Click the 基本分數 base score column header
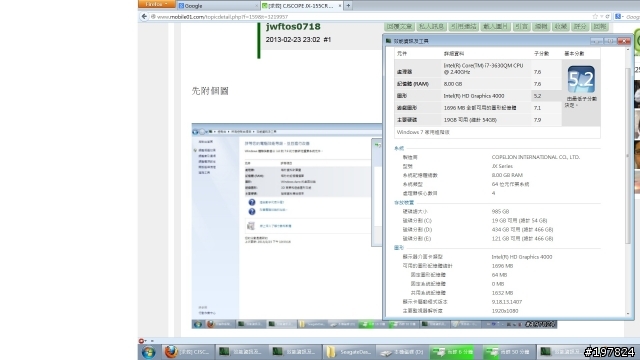 point(574,53)
